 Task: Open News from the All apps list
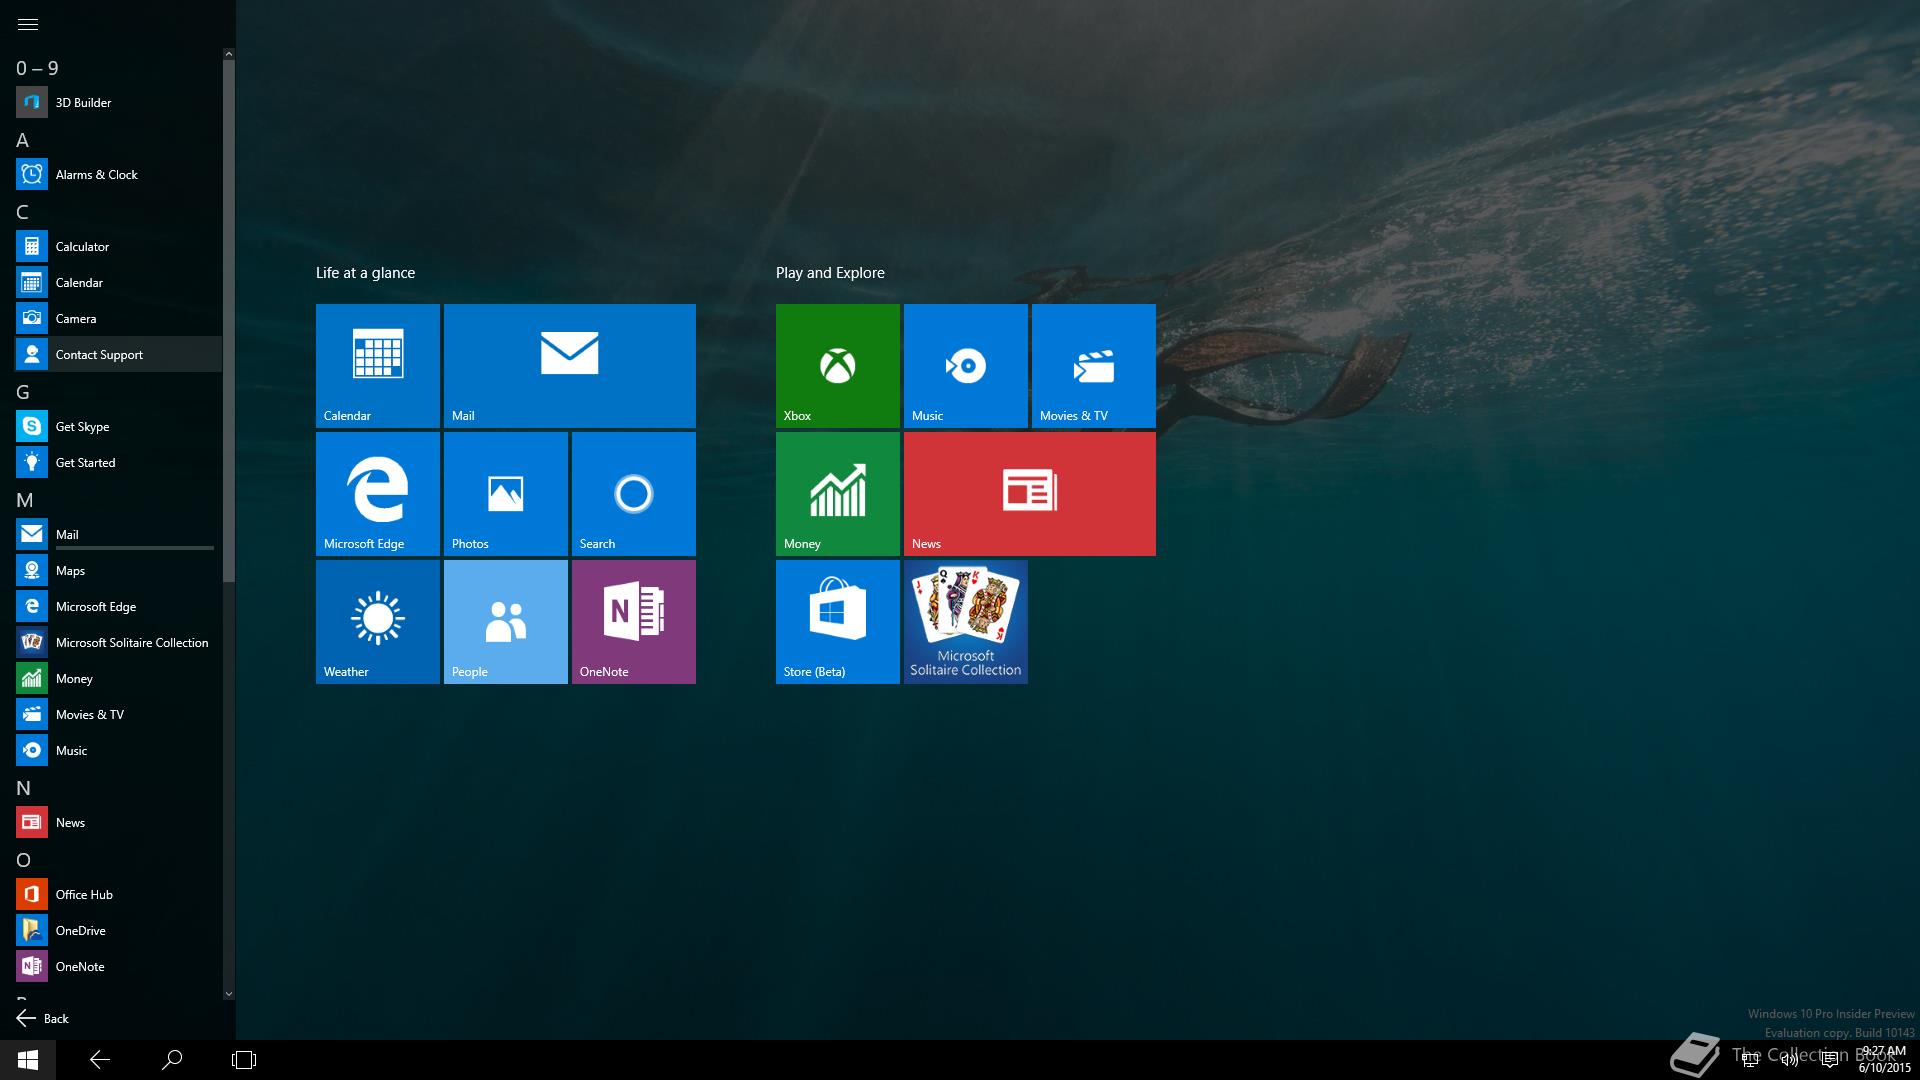click(118, 822)
